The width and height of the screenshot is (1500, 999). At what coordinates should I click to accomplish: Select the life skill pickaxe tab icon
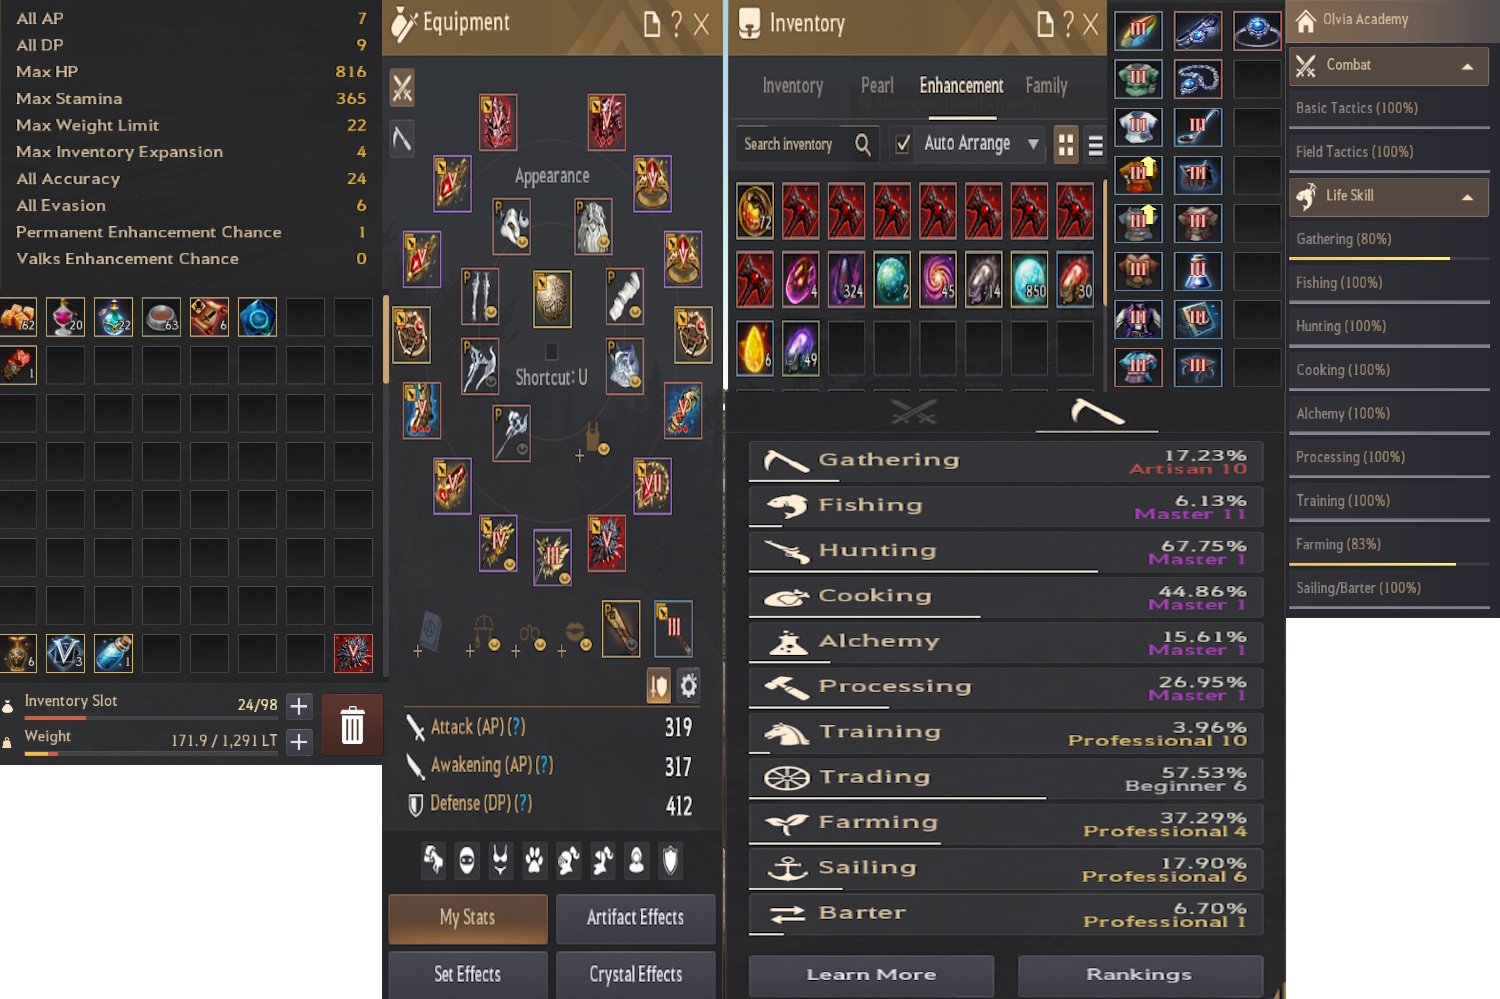coord(1097,412)
